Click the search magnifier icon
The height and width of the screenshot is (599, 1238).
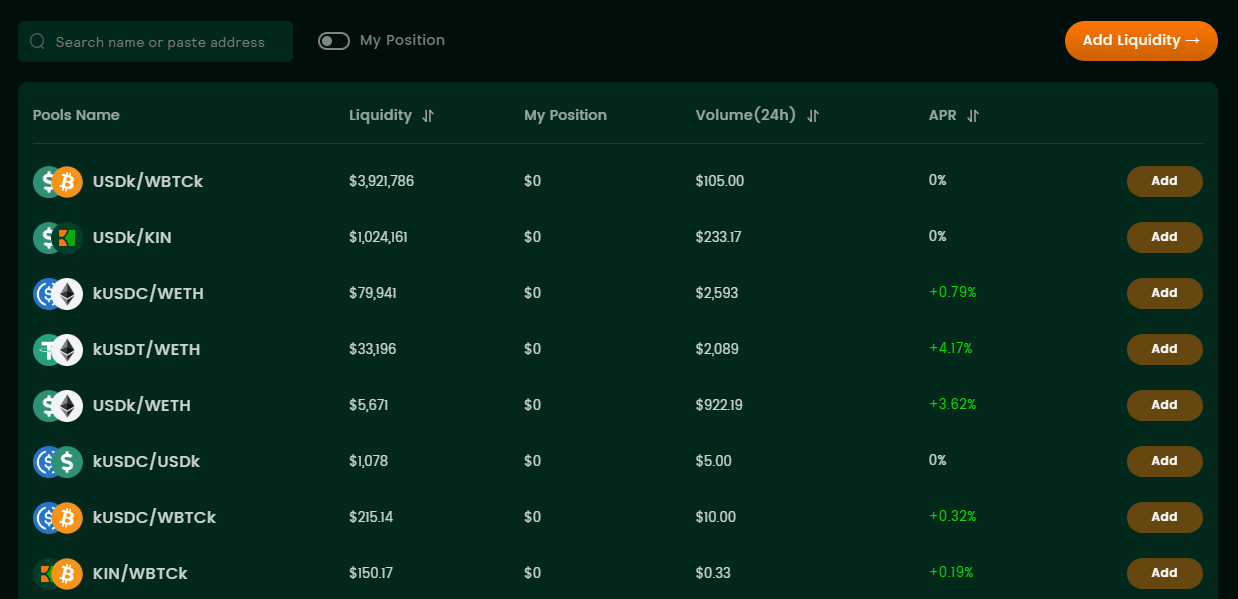click(38, 42)
